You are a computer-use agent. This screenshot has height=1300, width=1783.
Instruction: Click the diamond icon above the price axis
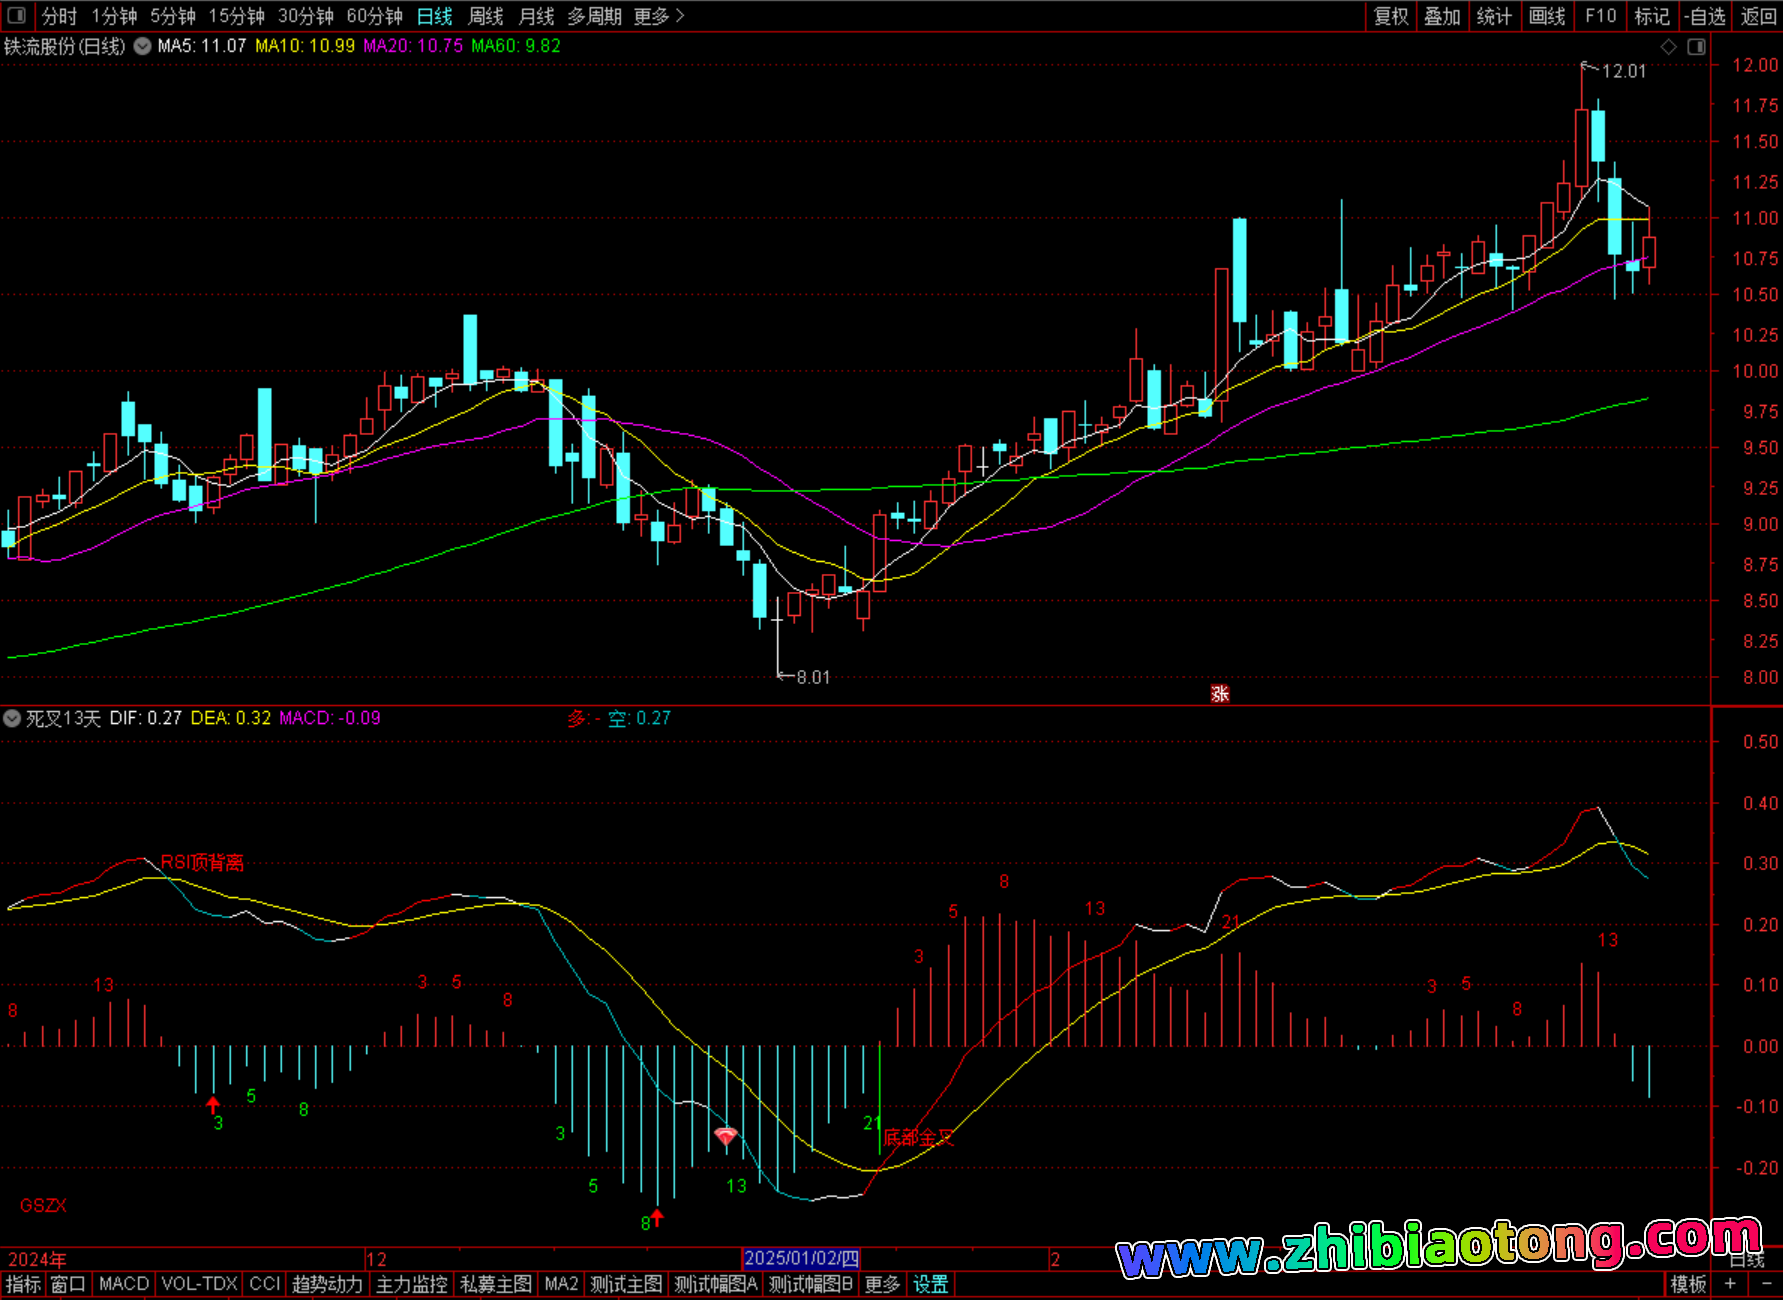coord(1668,47)
